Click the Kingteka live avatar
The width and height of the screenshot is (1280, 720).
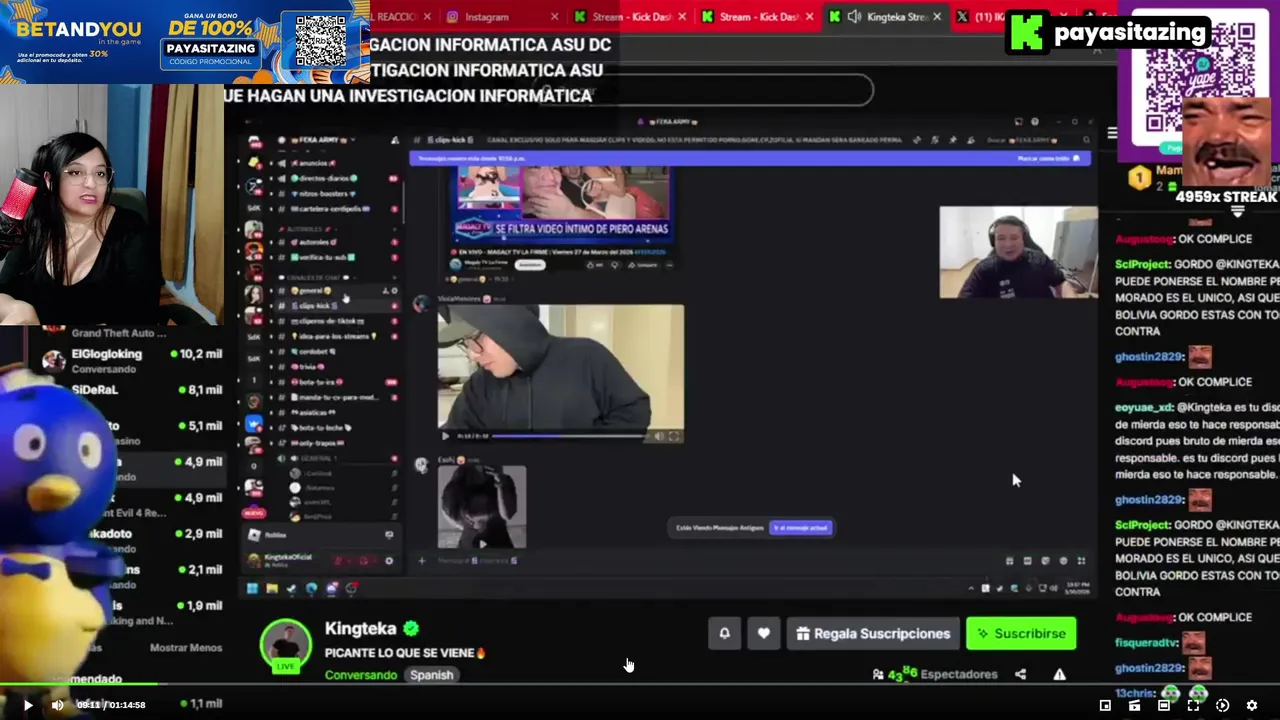286,645
